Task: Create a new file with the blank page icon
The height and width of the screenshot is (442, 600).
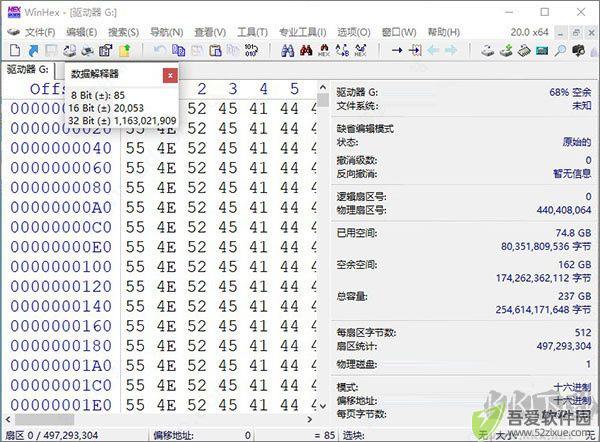Action: point(15,50)
